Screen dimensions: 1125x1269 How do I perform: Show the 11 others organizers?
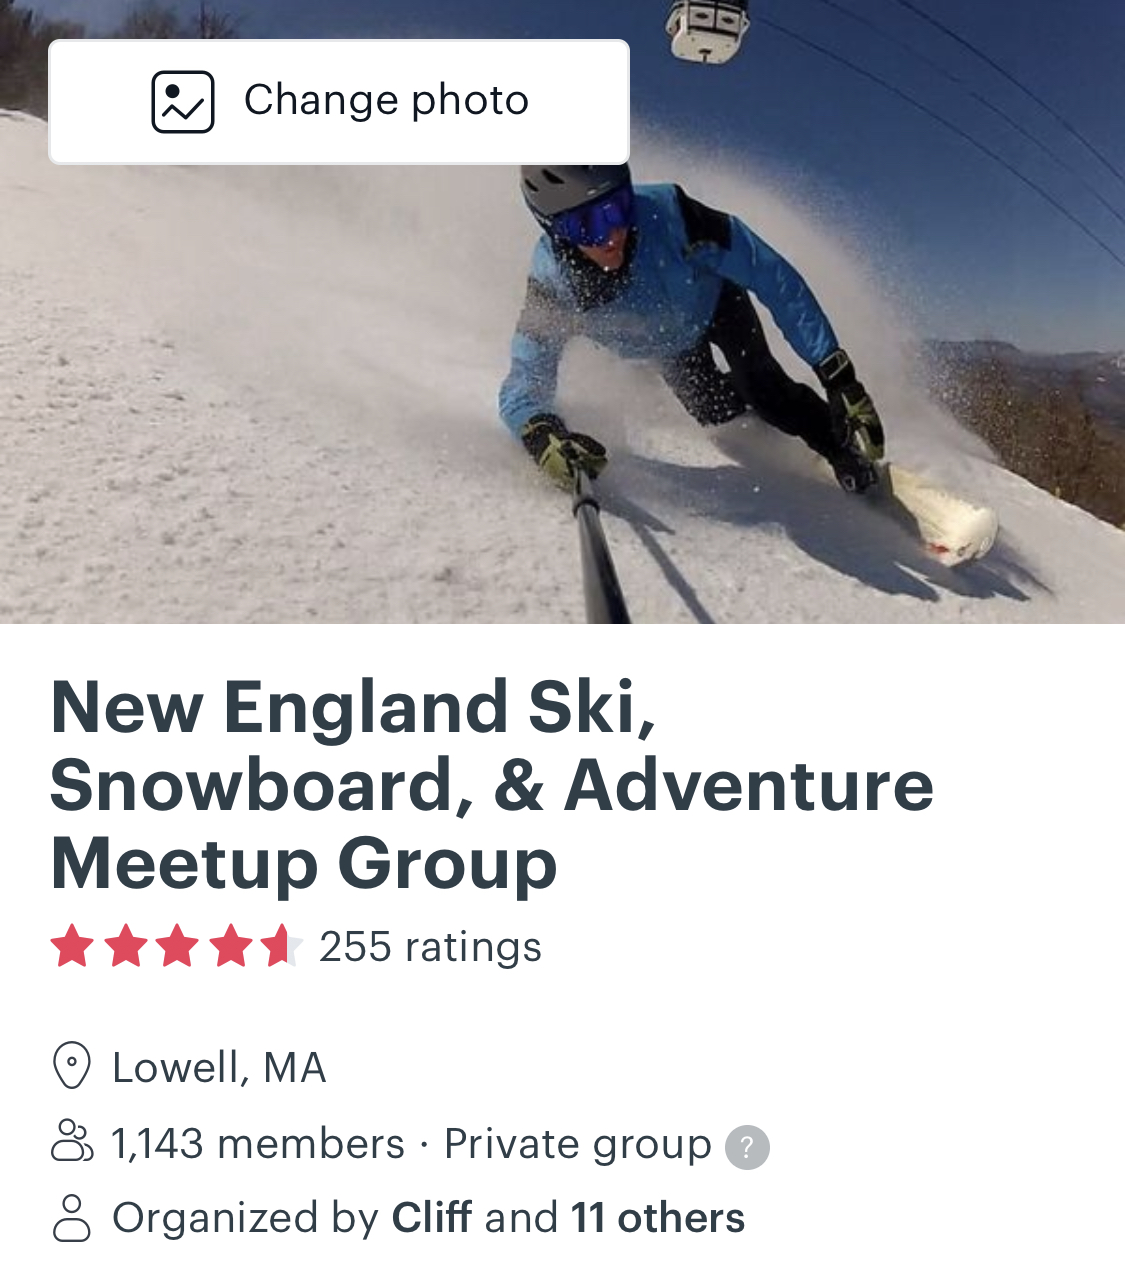658,1218
